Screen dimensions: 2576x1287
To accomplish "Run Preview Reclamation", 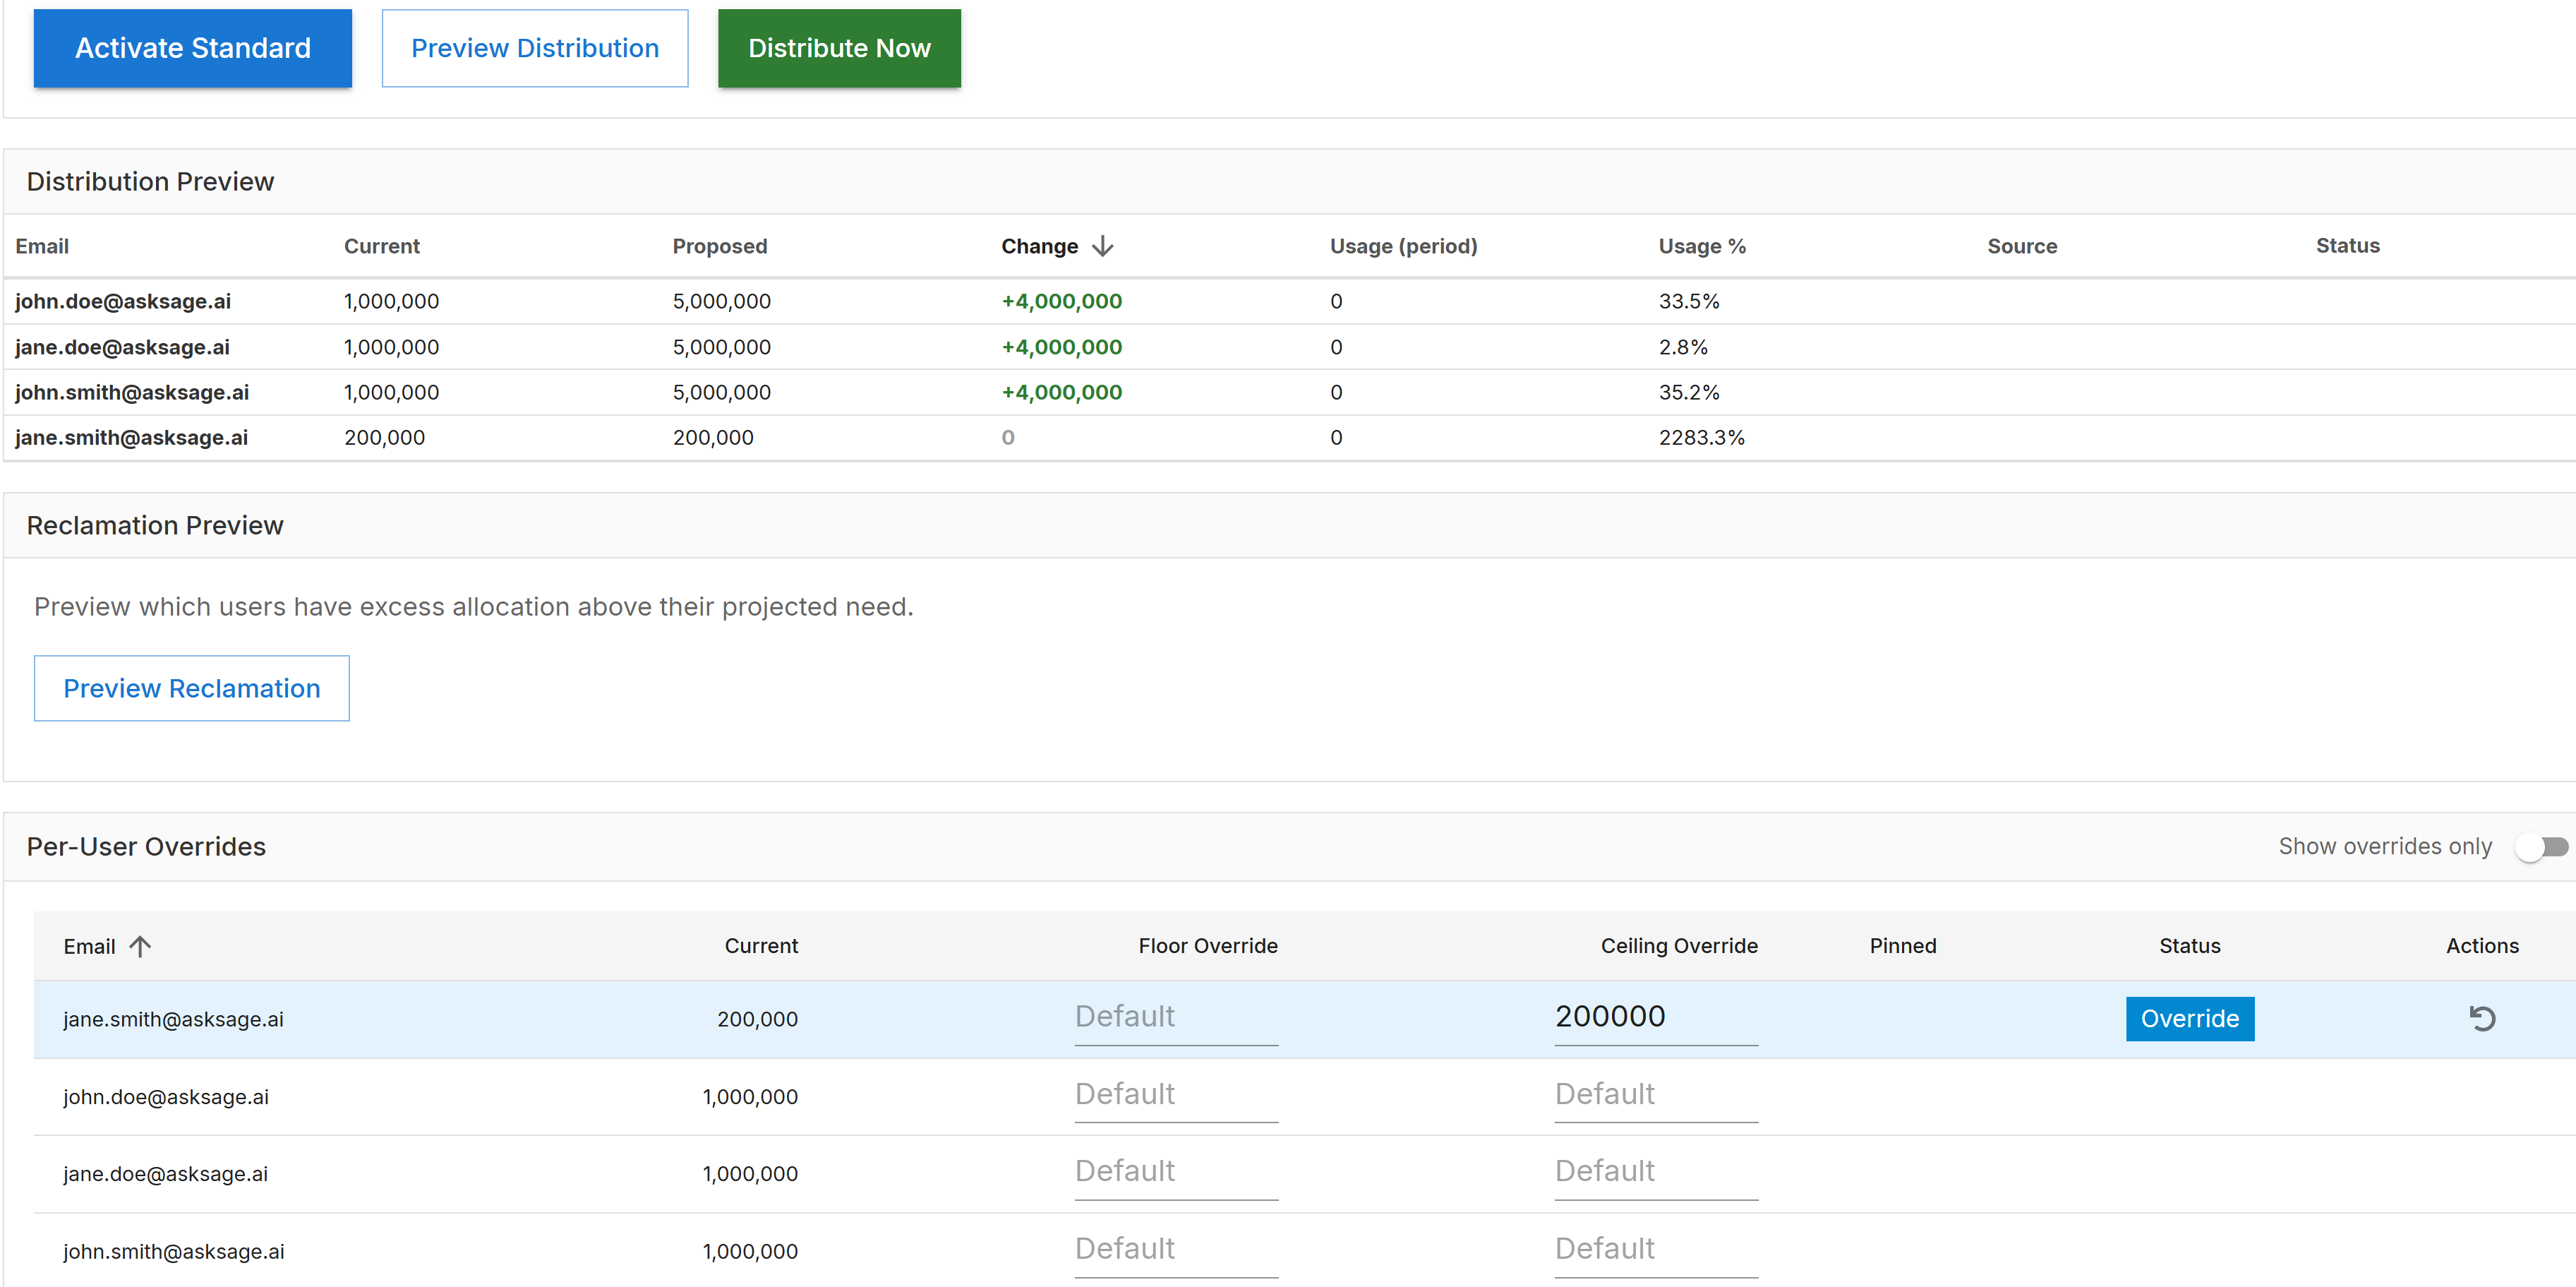I will (x=191, y=688).
